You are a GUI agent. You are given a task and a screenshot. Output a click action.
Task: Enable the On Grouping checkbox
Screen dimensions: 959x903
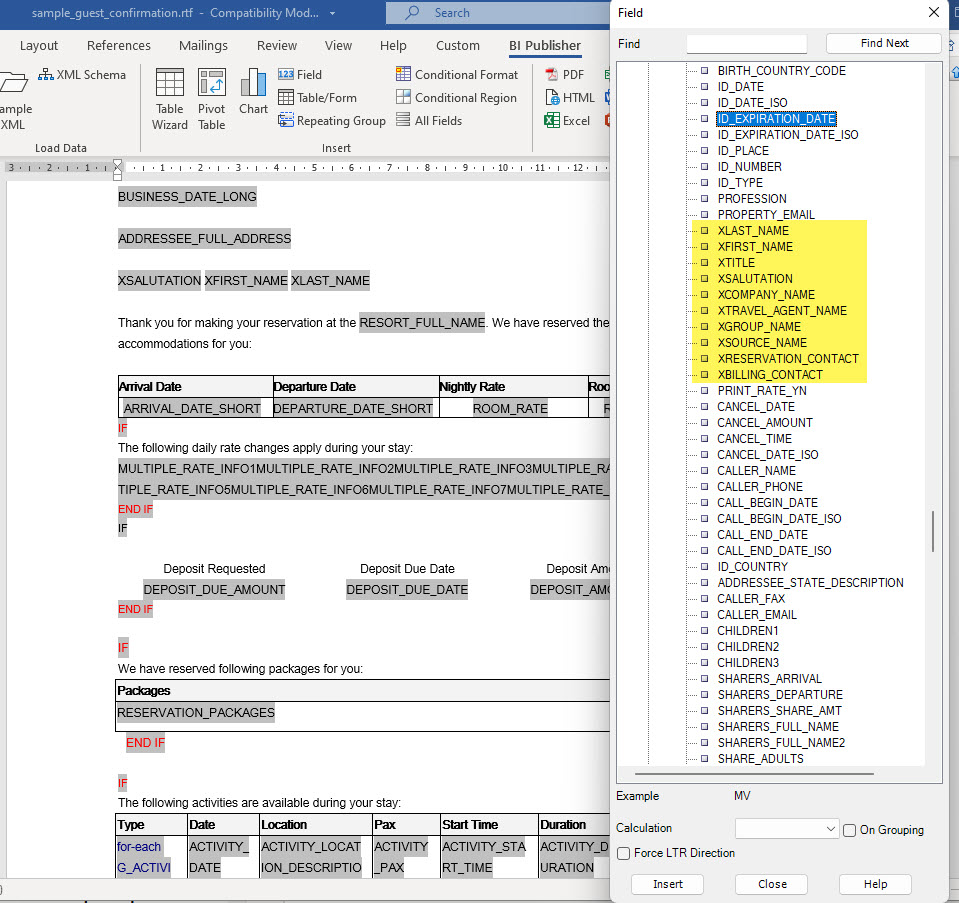848,830
